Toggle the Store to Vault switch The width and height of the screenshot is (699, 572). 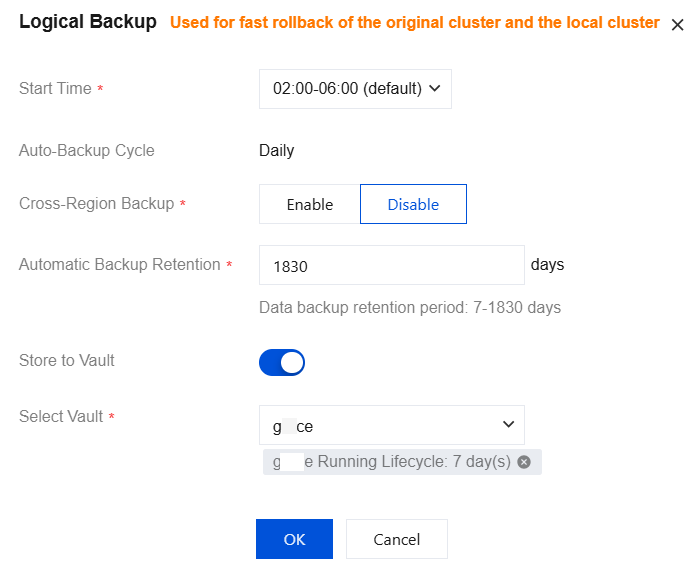282,362
